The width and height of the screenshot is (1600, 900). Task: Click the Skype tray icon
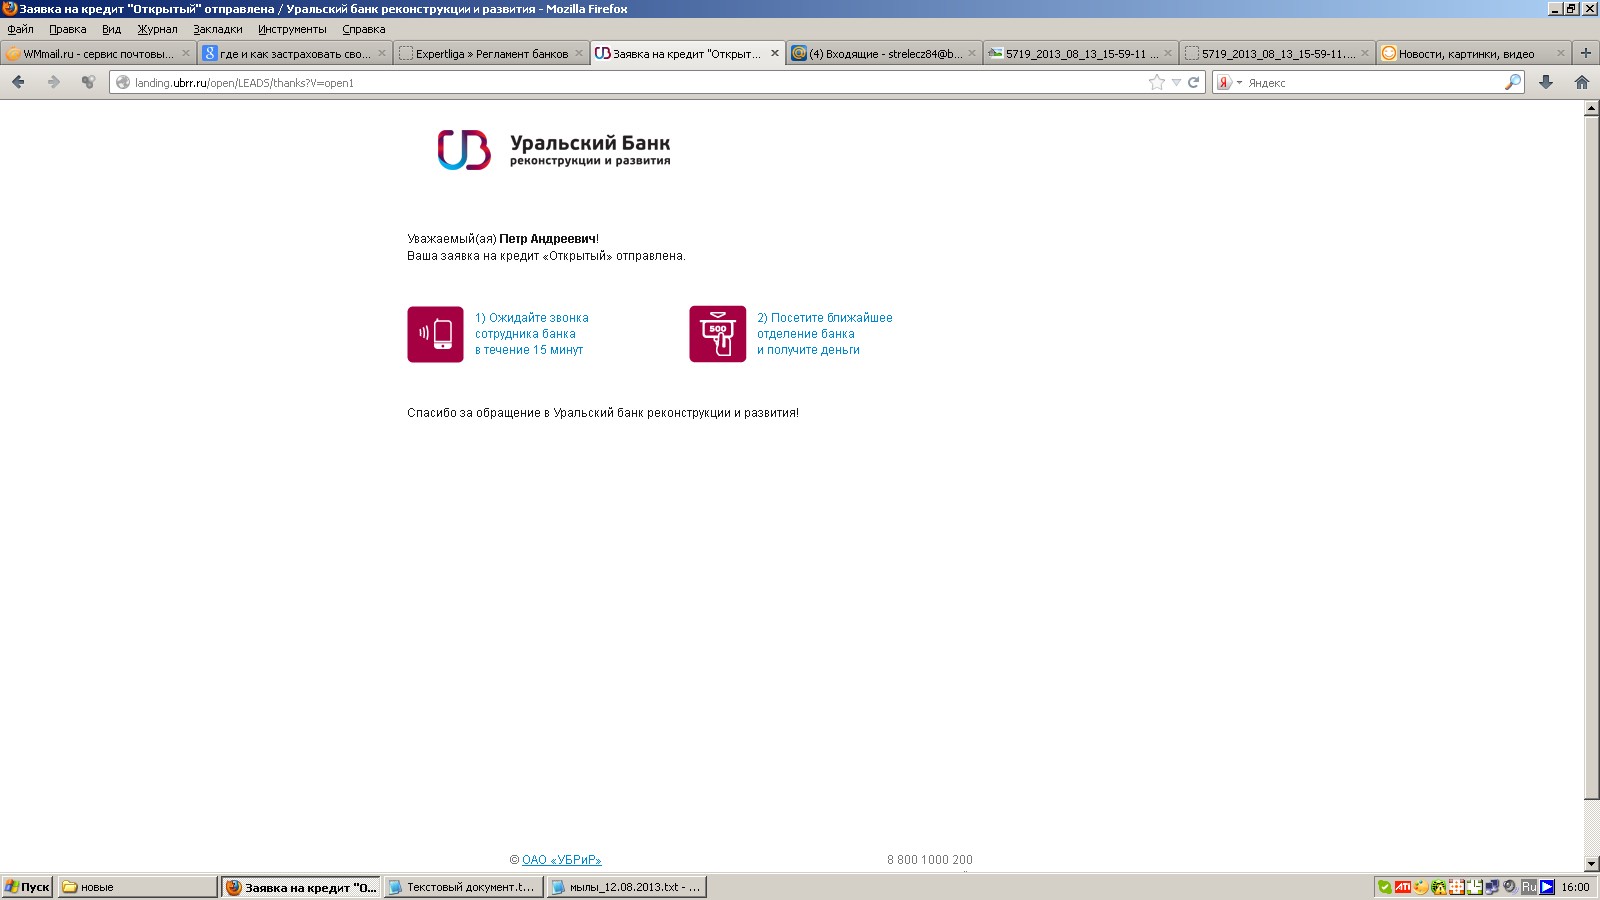(1385, 887)
